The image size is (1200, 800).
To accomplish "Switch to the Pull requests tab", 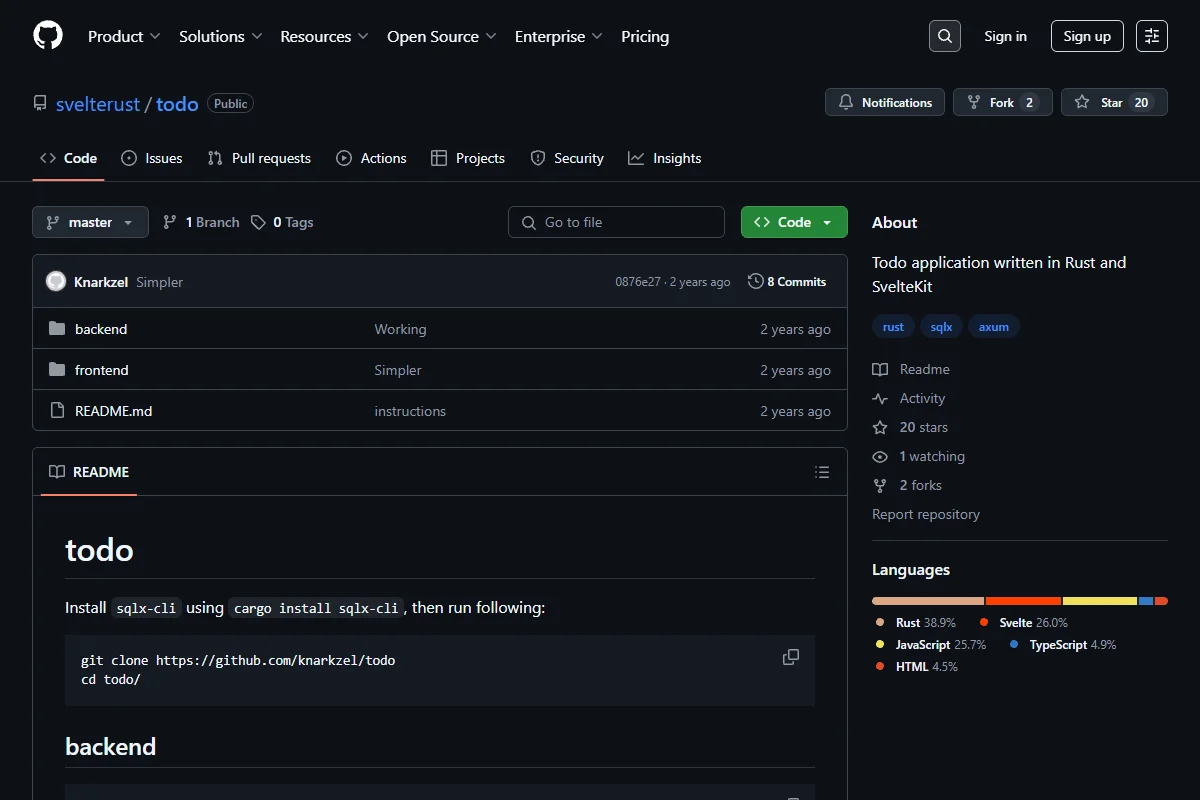I will click(259, 158).
